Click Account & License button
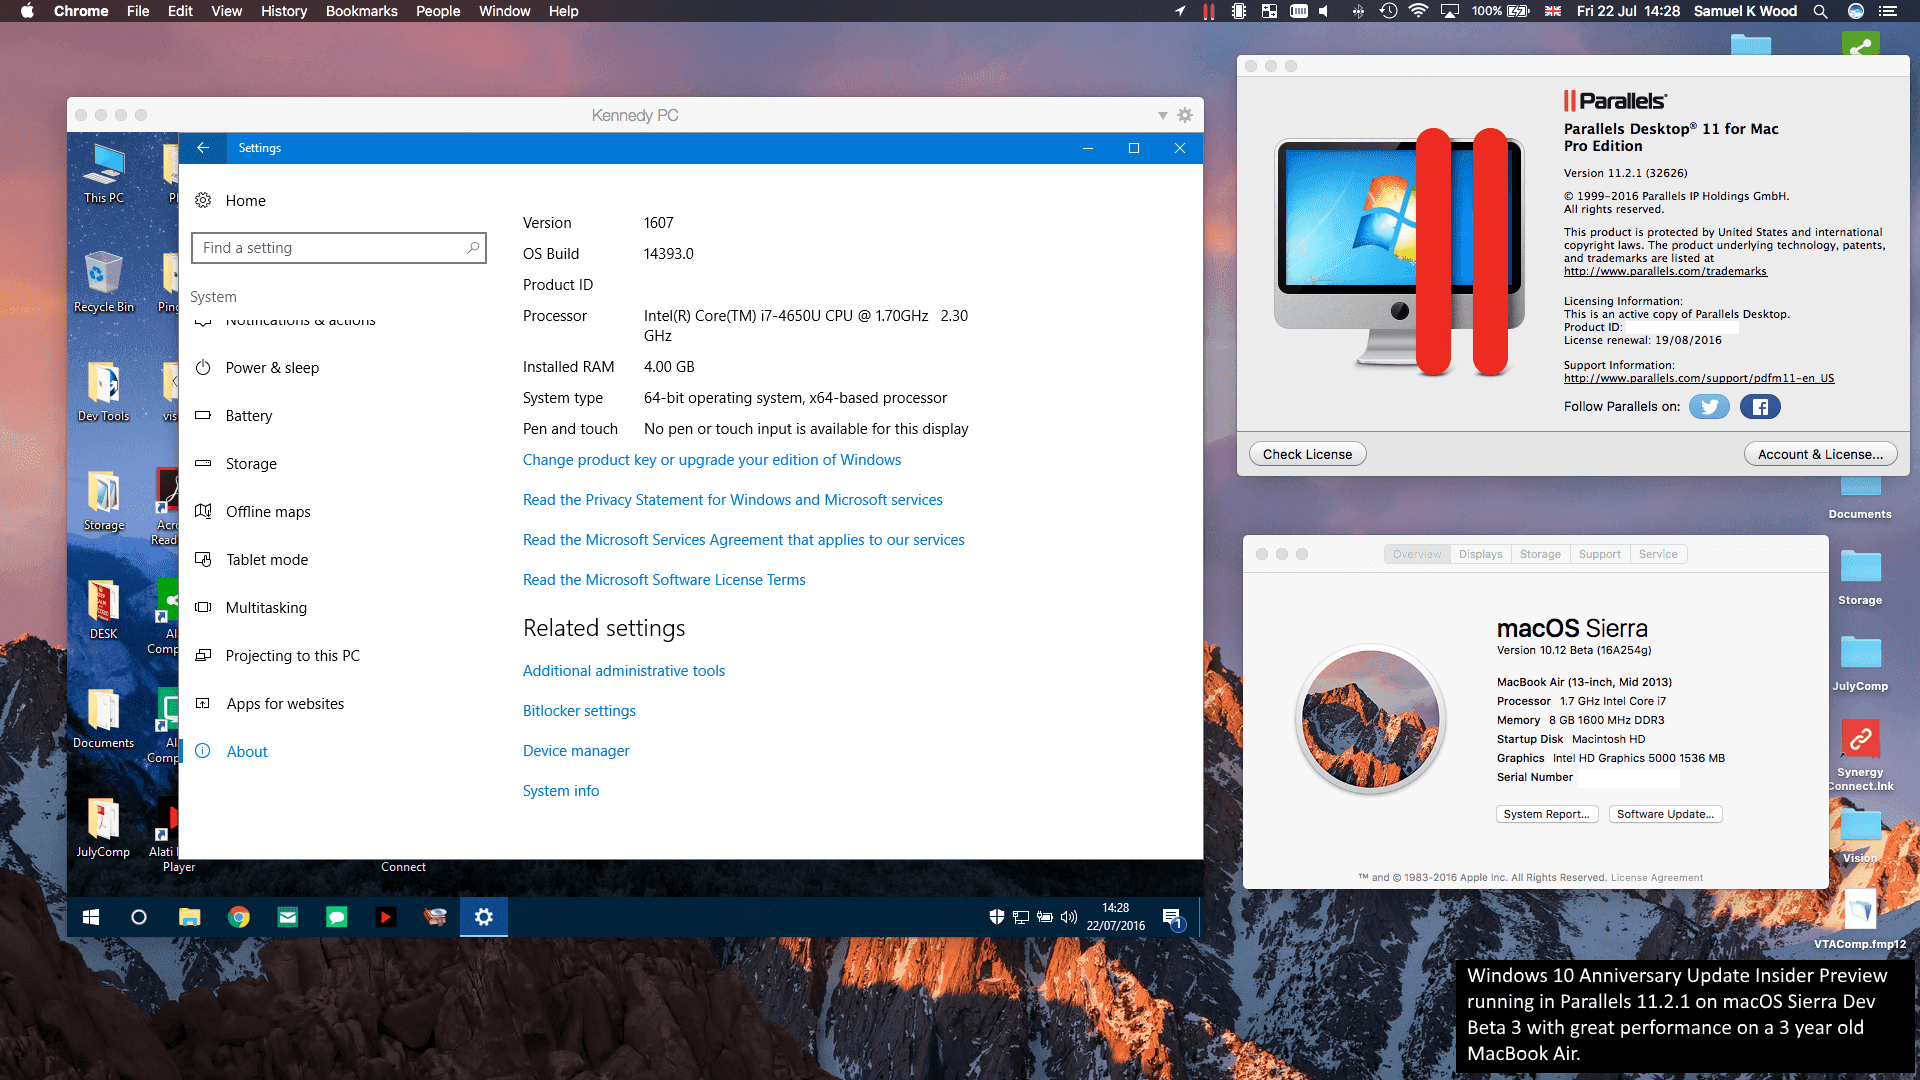 coord(1820,454)
